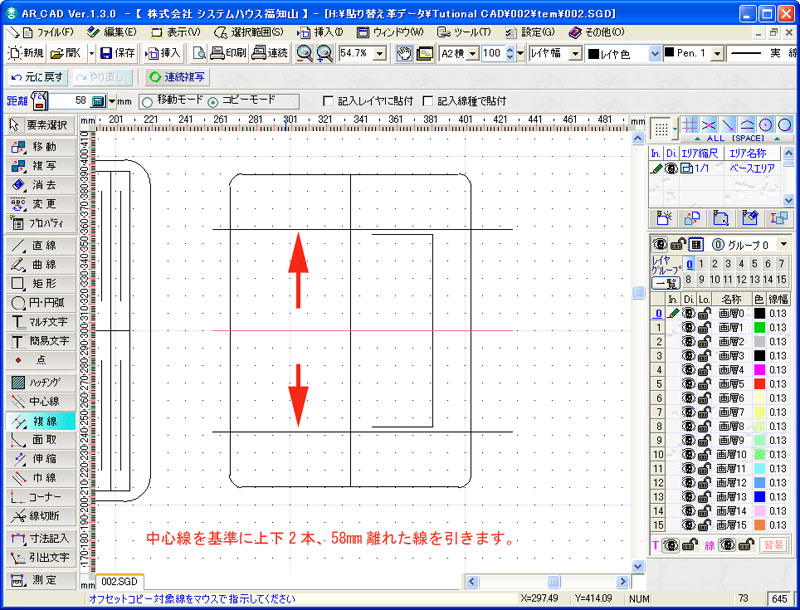Image resolution: width=800 pixels, height=610 pixels.
Task: Open the distance value dropdown arrow
Action: click(112, 101)
